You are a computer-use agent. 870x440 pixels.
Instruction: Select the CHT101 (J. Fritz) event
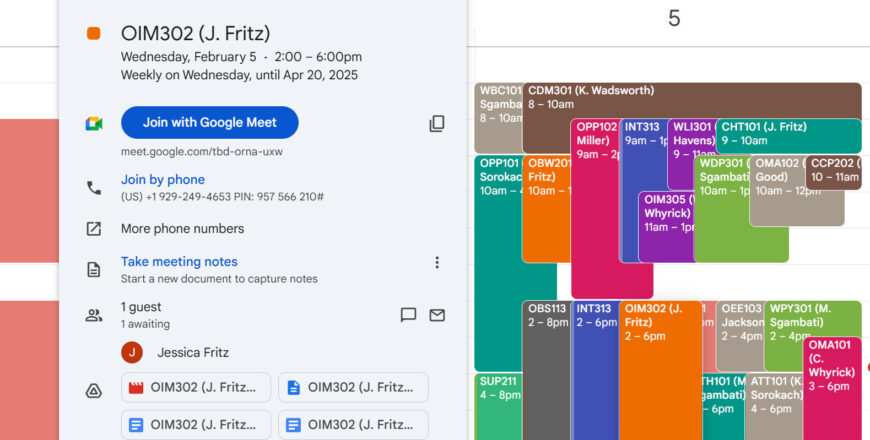coord(788,134)
